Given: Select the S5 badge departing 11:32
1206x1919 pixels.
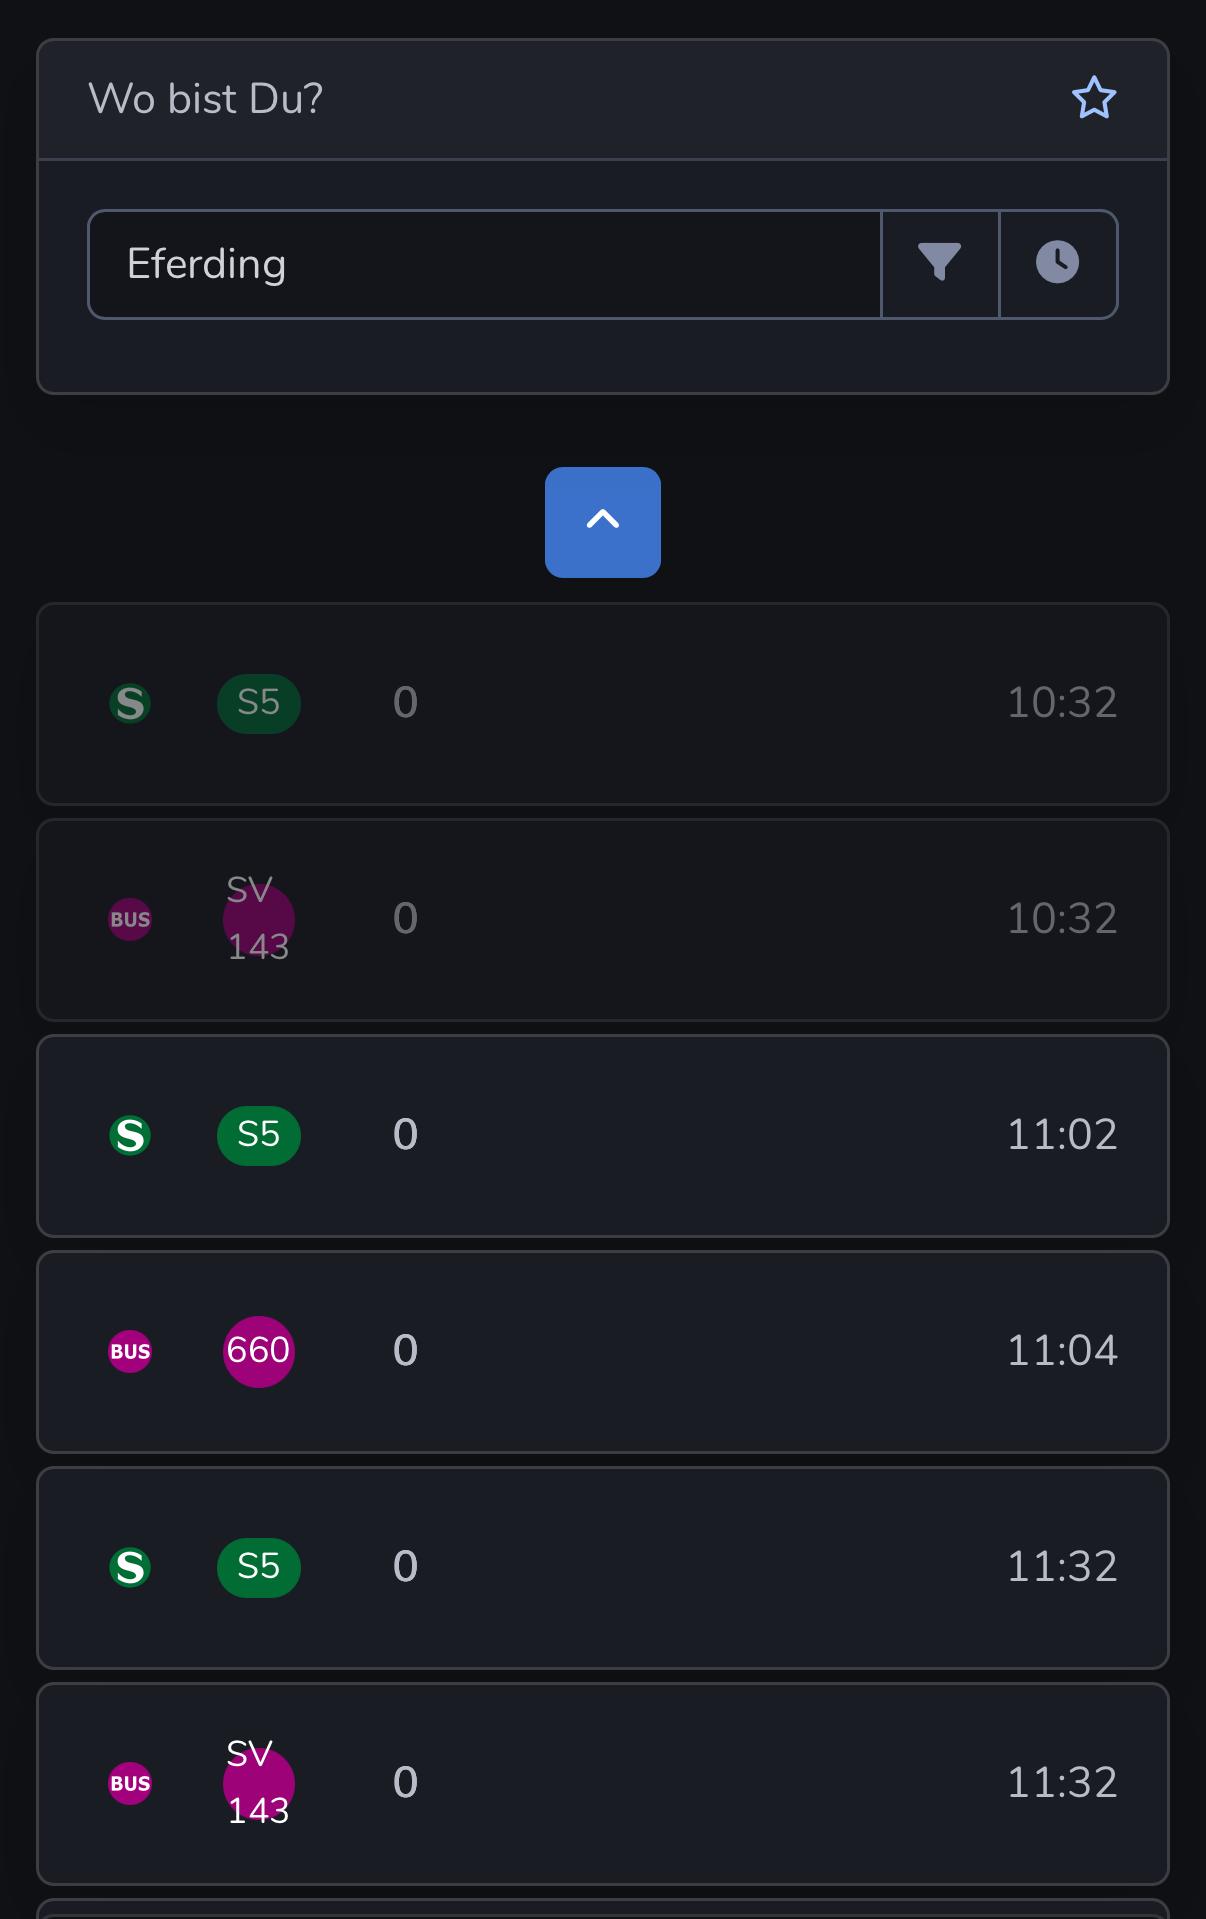Looking at the screenshot, I should (x=258, y=1568).
